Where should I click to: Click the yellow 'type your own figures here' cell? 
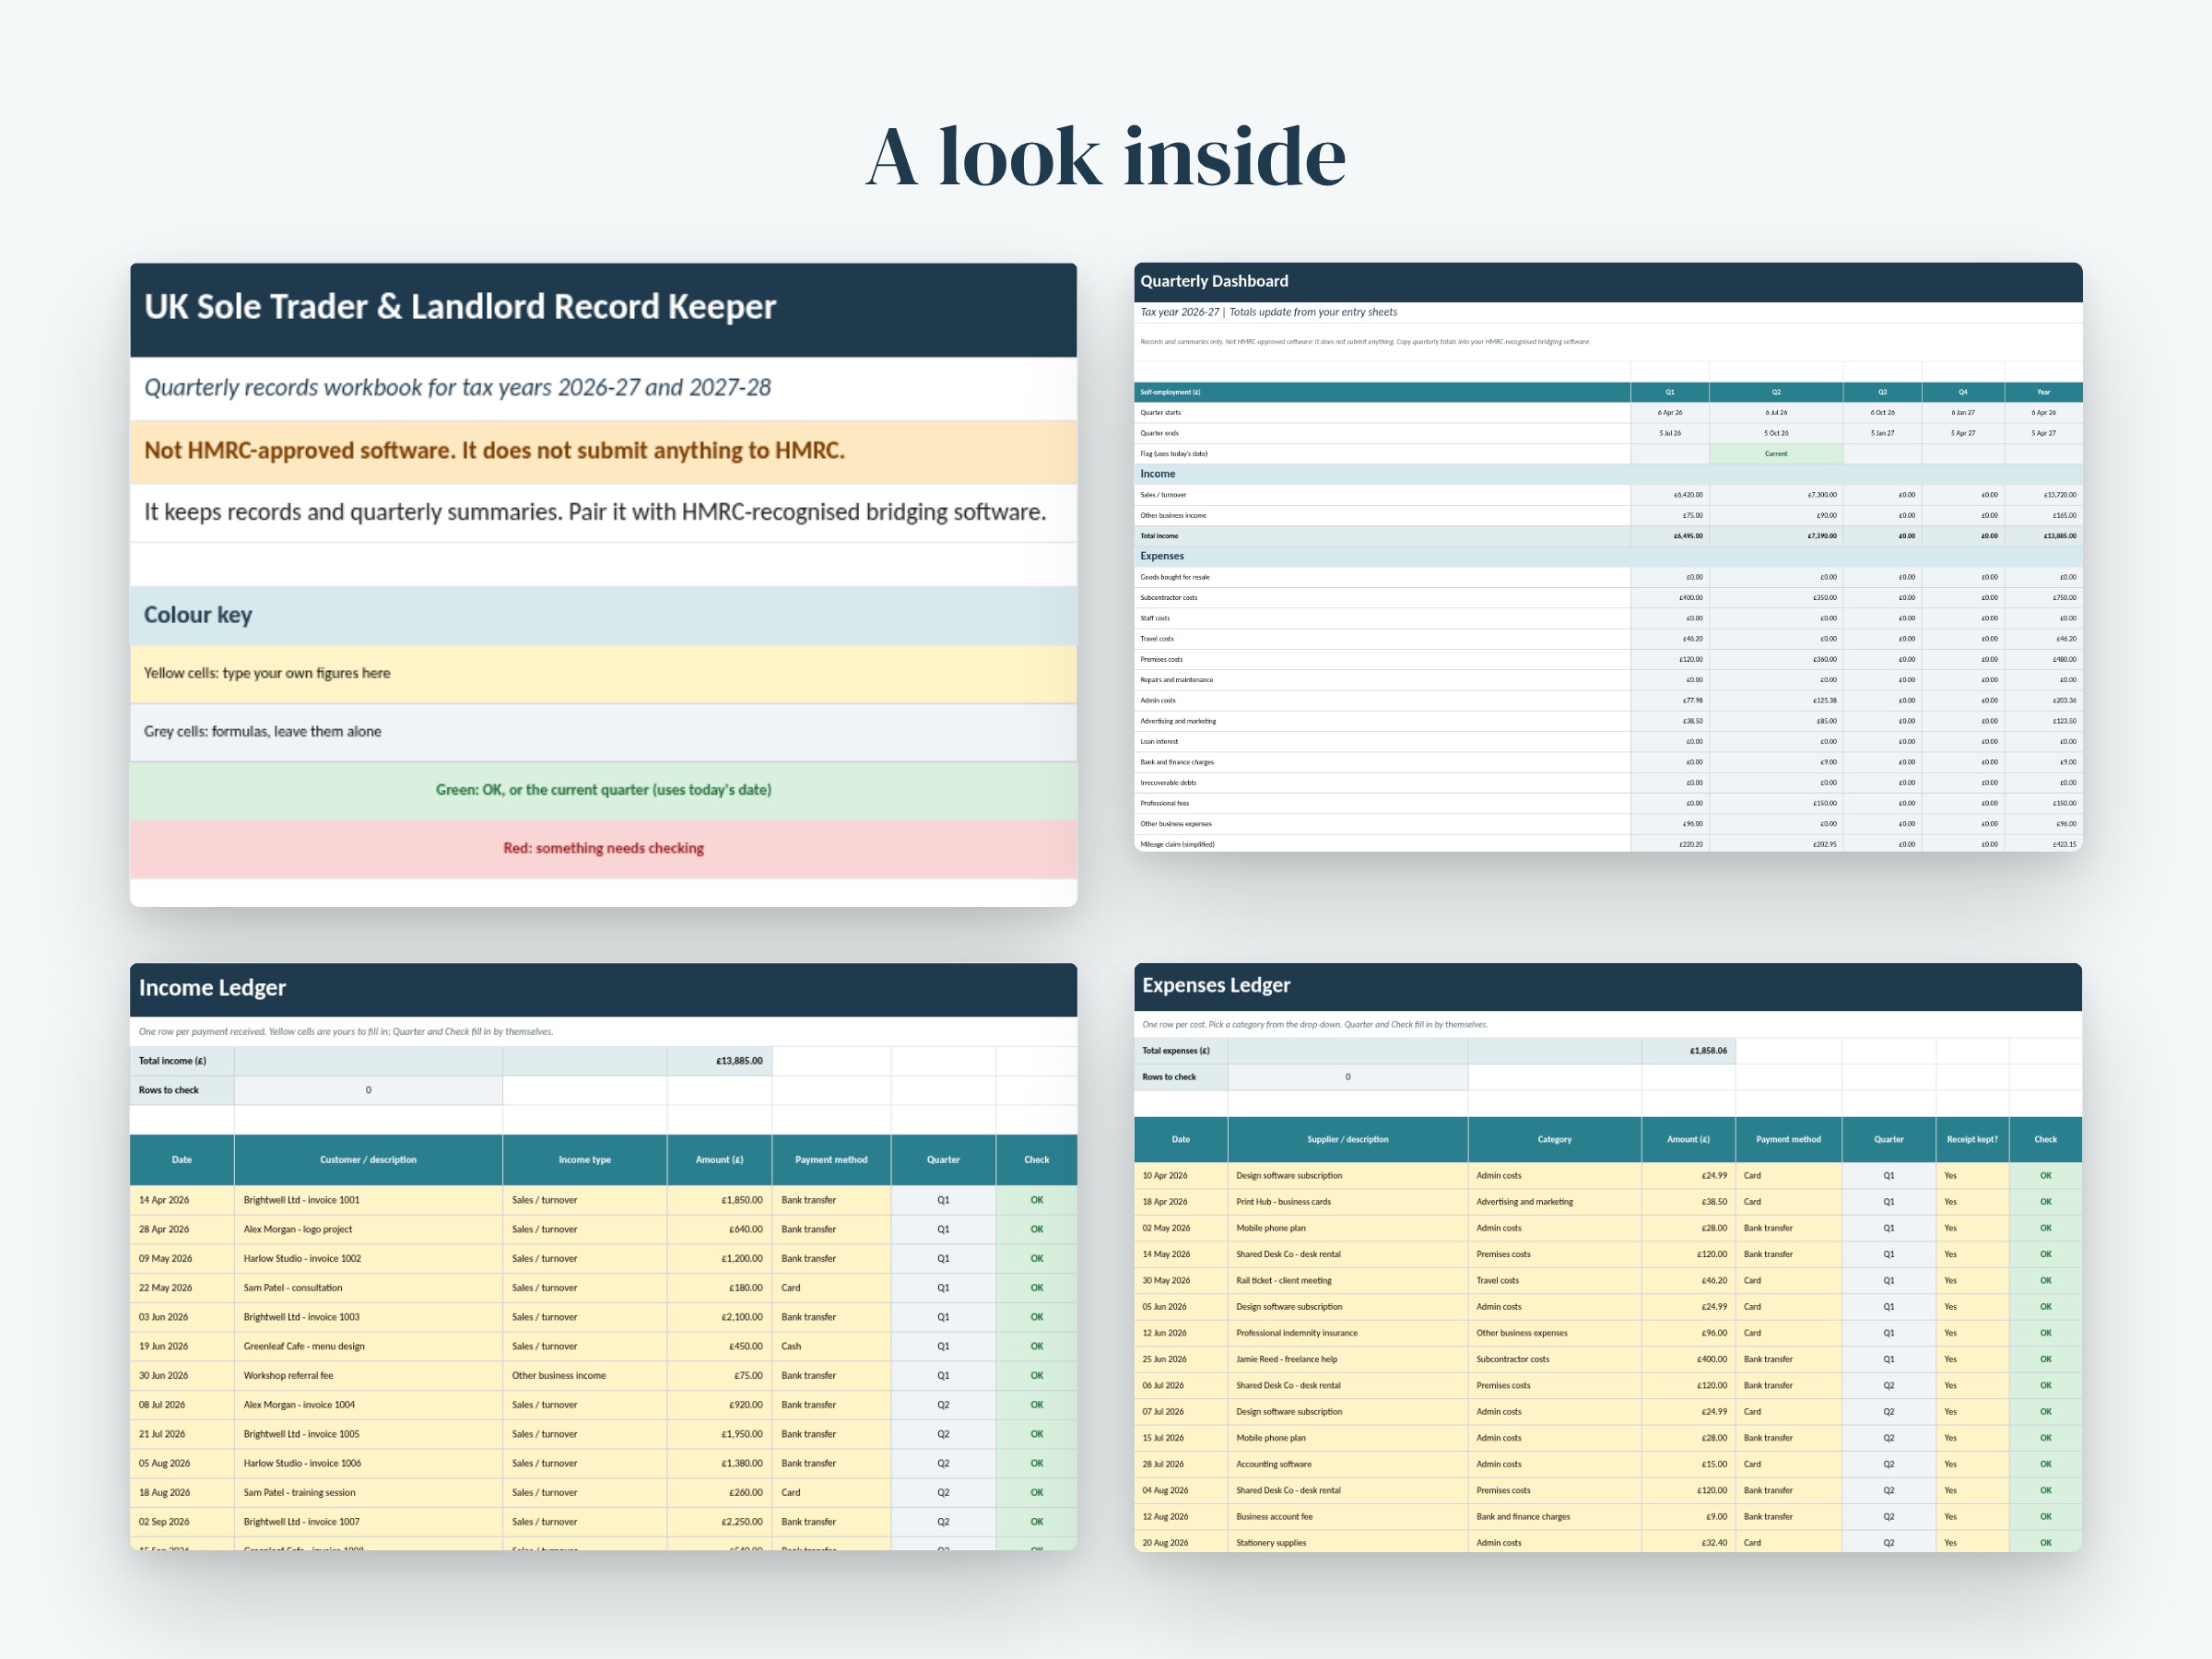point(603,673)
